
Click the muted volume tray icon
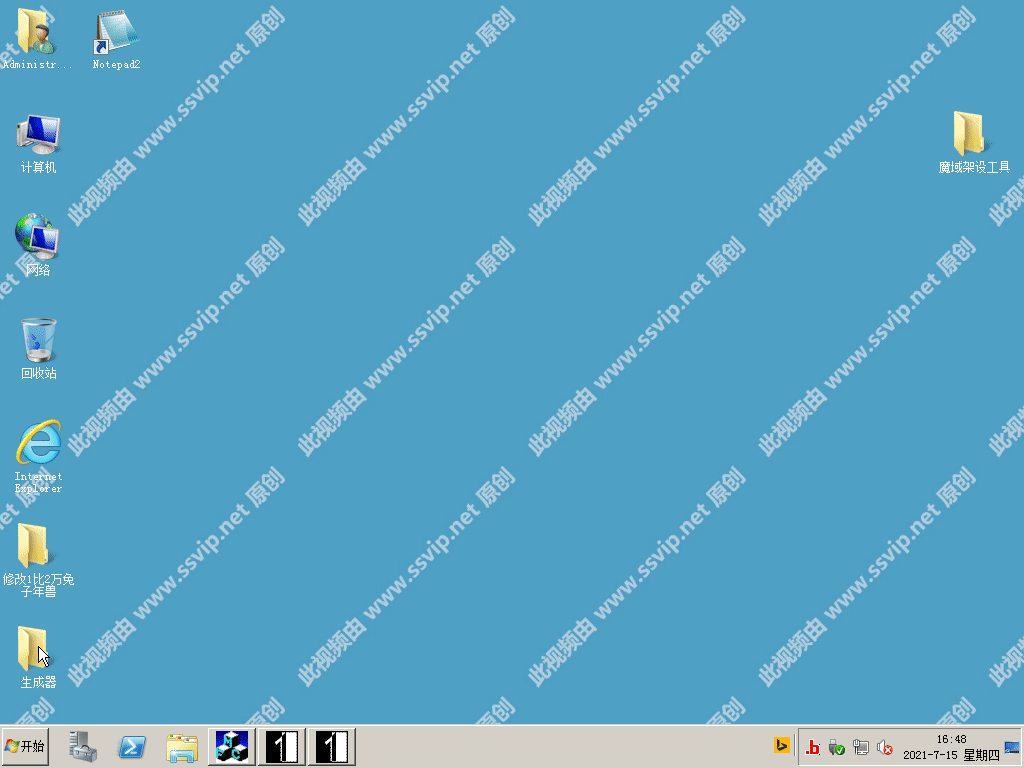885,746
